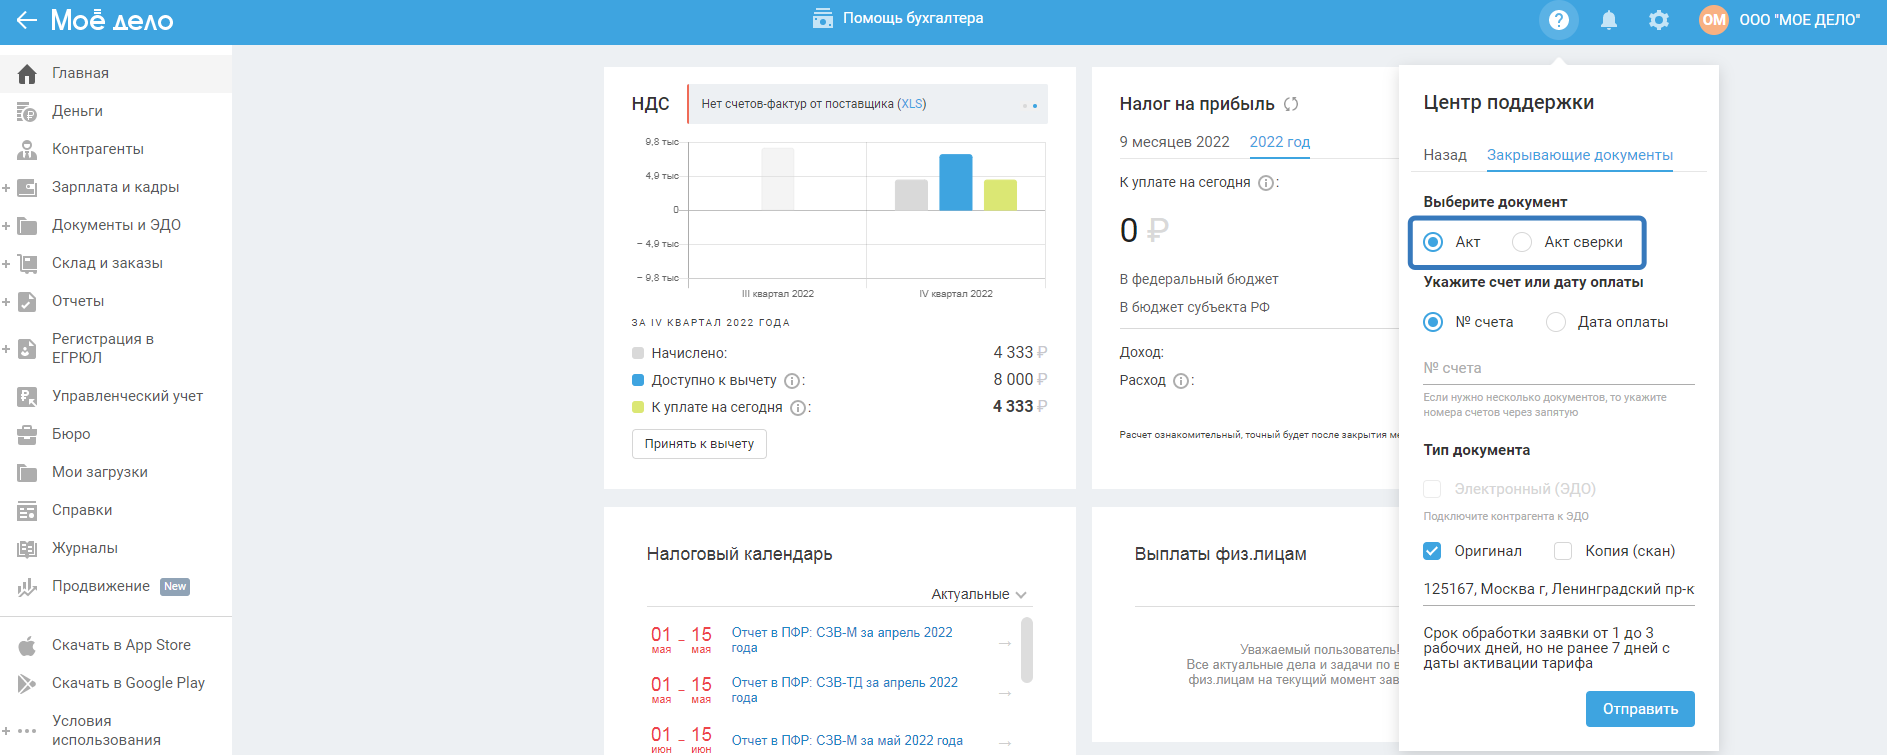Open the Актуальные dropdown in tax calendar
Screen dimensions: 1887x755
tap(978, 594)
